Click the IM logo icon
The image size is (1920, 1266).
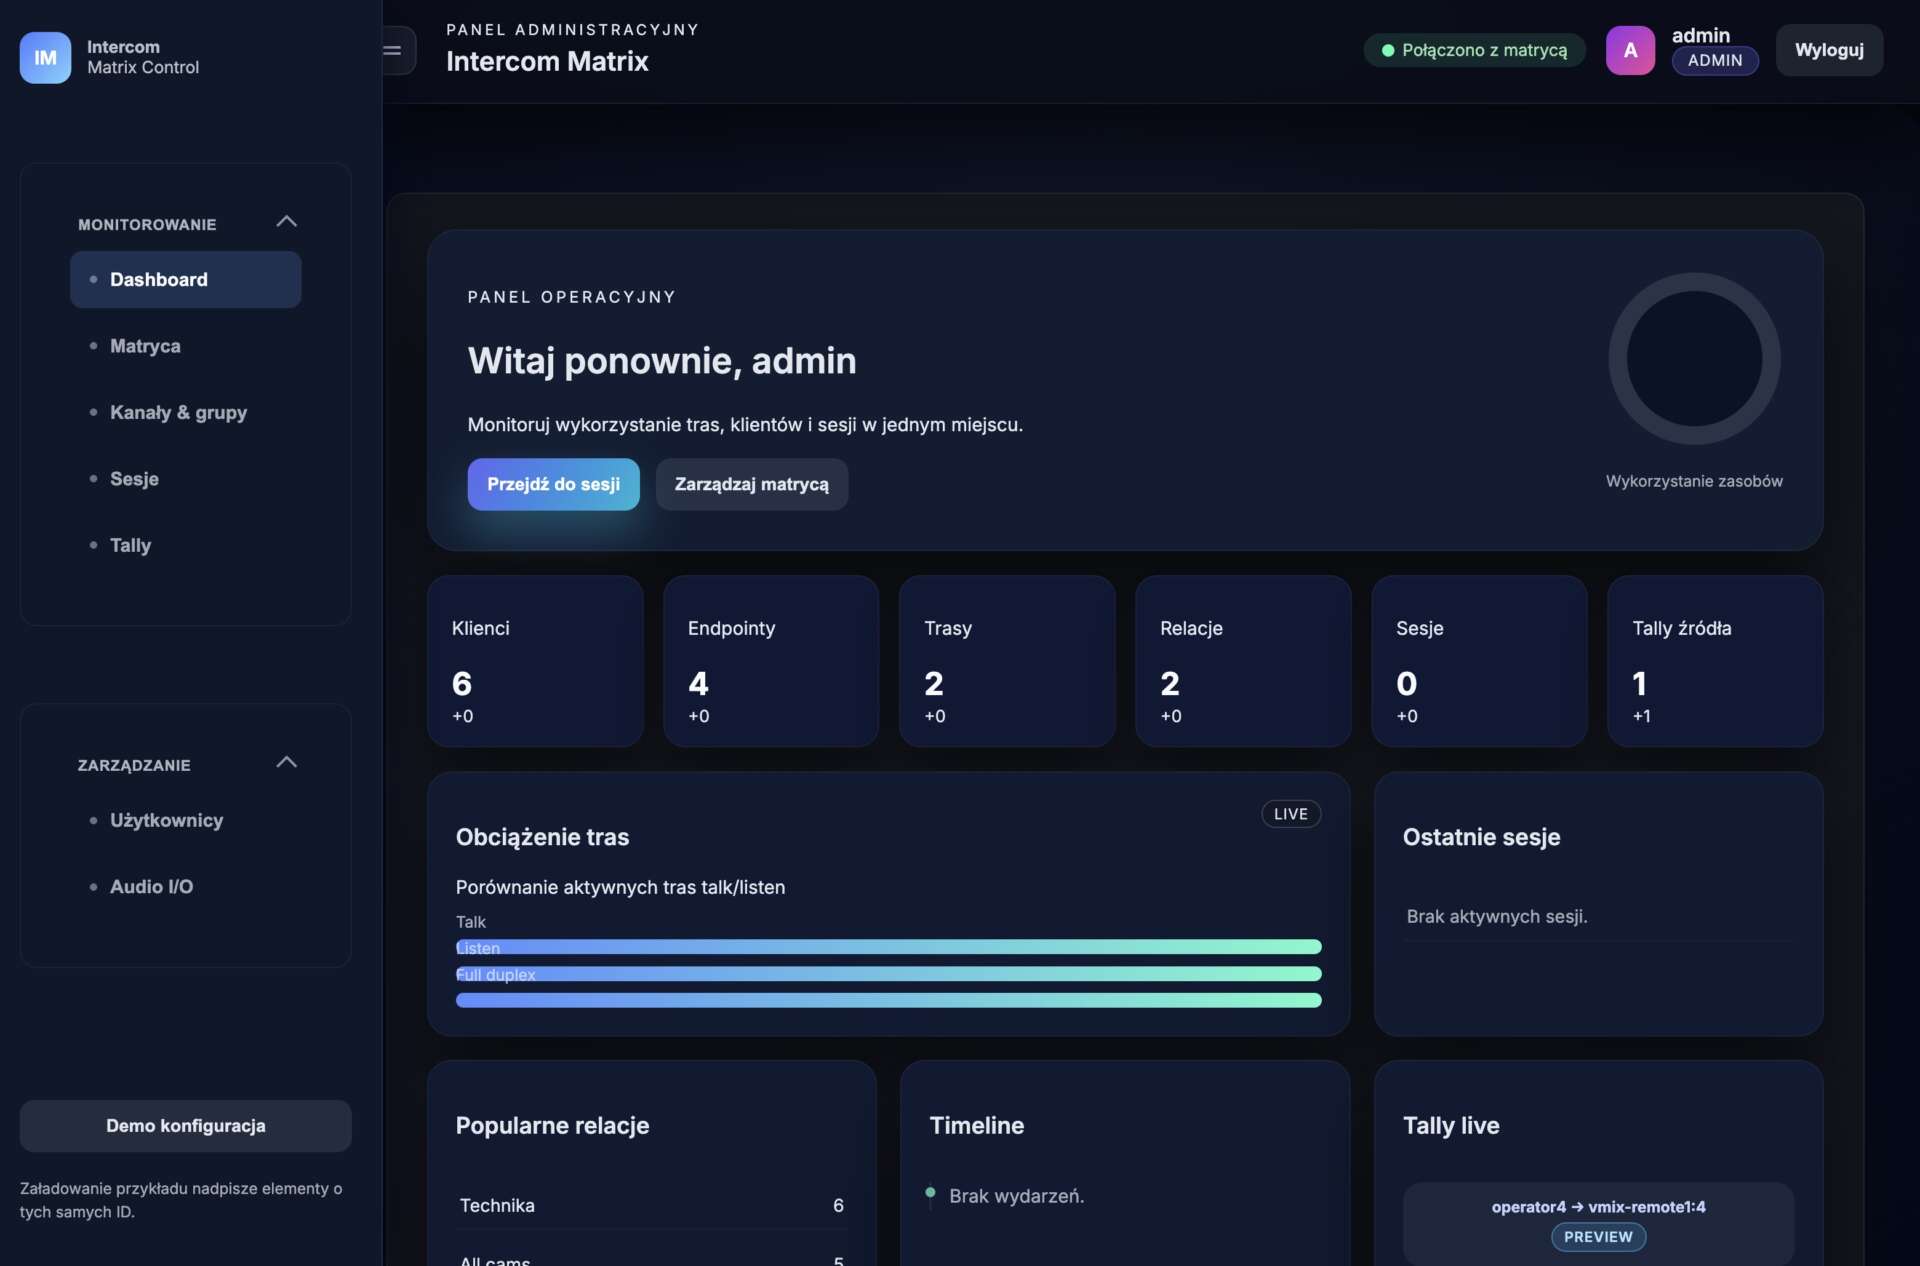click(x=45, y=58)
